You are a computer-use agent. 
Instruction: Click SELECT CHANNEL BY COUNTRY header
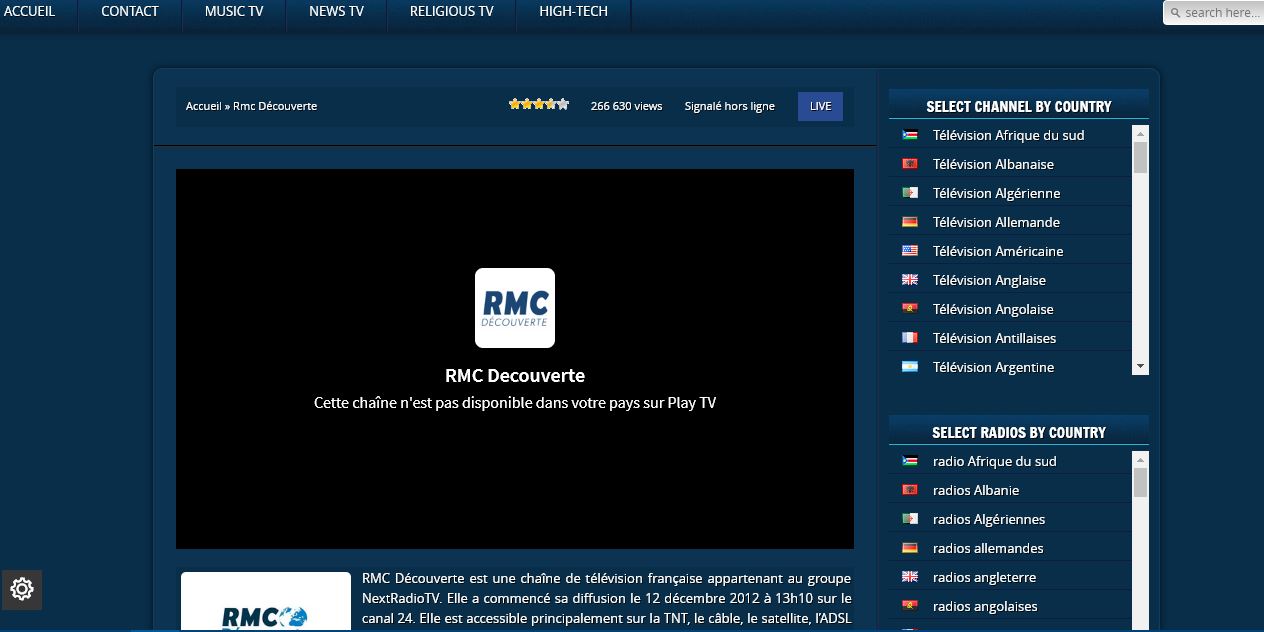(x=1019, y=106)
